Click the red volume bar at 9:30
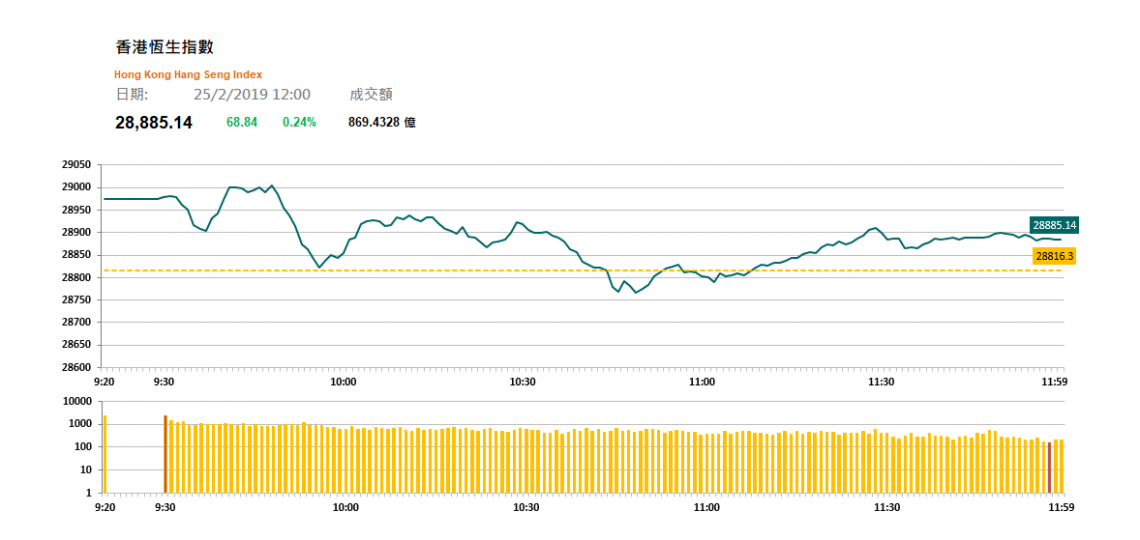This screenshot has height=540, width=1140. pos(165,454)
